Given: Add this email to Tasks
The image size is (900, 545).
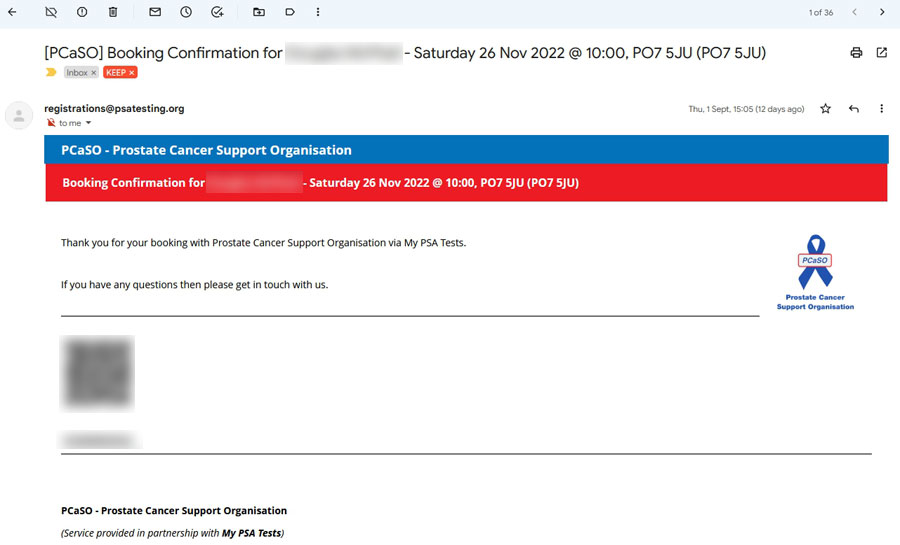Looking at the screenshot, I should (217, 12).
